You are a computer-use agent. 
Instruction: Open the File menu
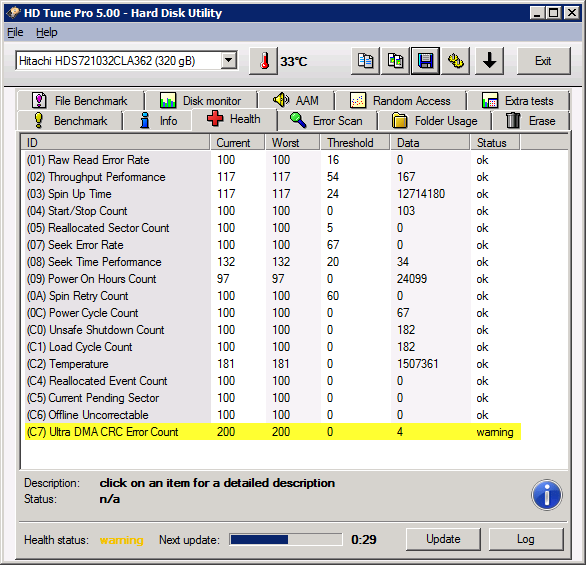click(15, 33)
